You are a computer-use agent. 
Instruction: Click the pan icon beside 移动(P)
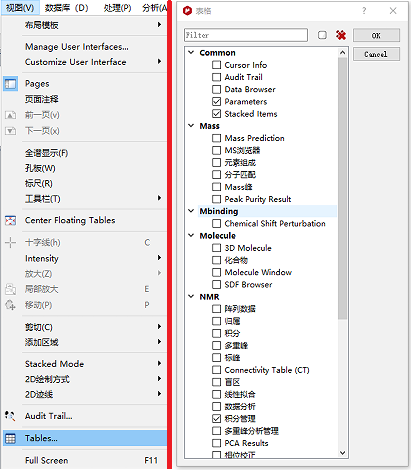[x=10, y=305]
